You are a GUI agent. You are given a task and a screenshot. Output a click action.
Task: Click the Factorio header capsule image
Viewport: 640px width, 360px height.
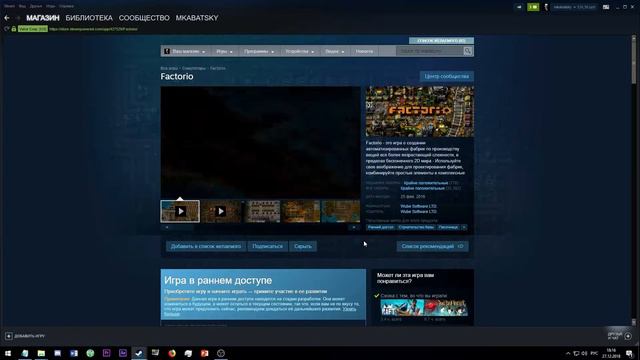click(420, 111)
